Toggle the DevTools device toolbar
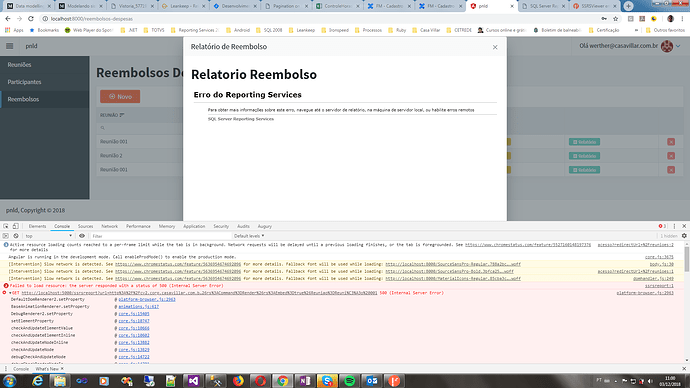690x388 pixels. click(15, 226)
